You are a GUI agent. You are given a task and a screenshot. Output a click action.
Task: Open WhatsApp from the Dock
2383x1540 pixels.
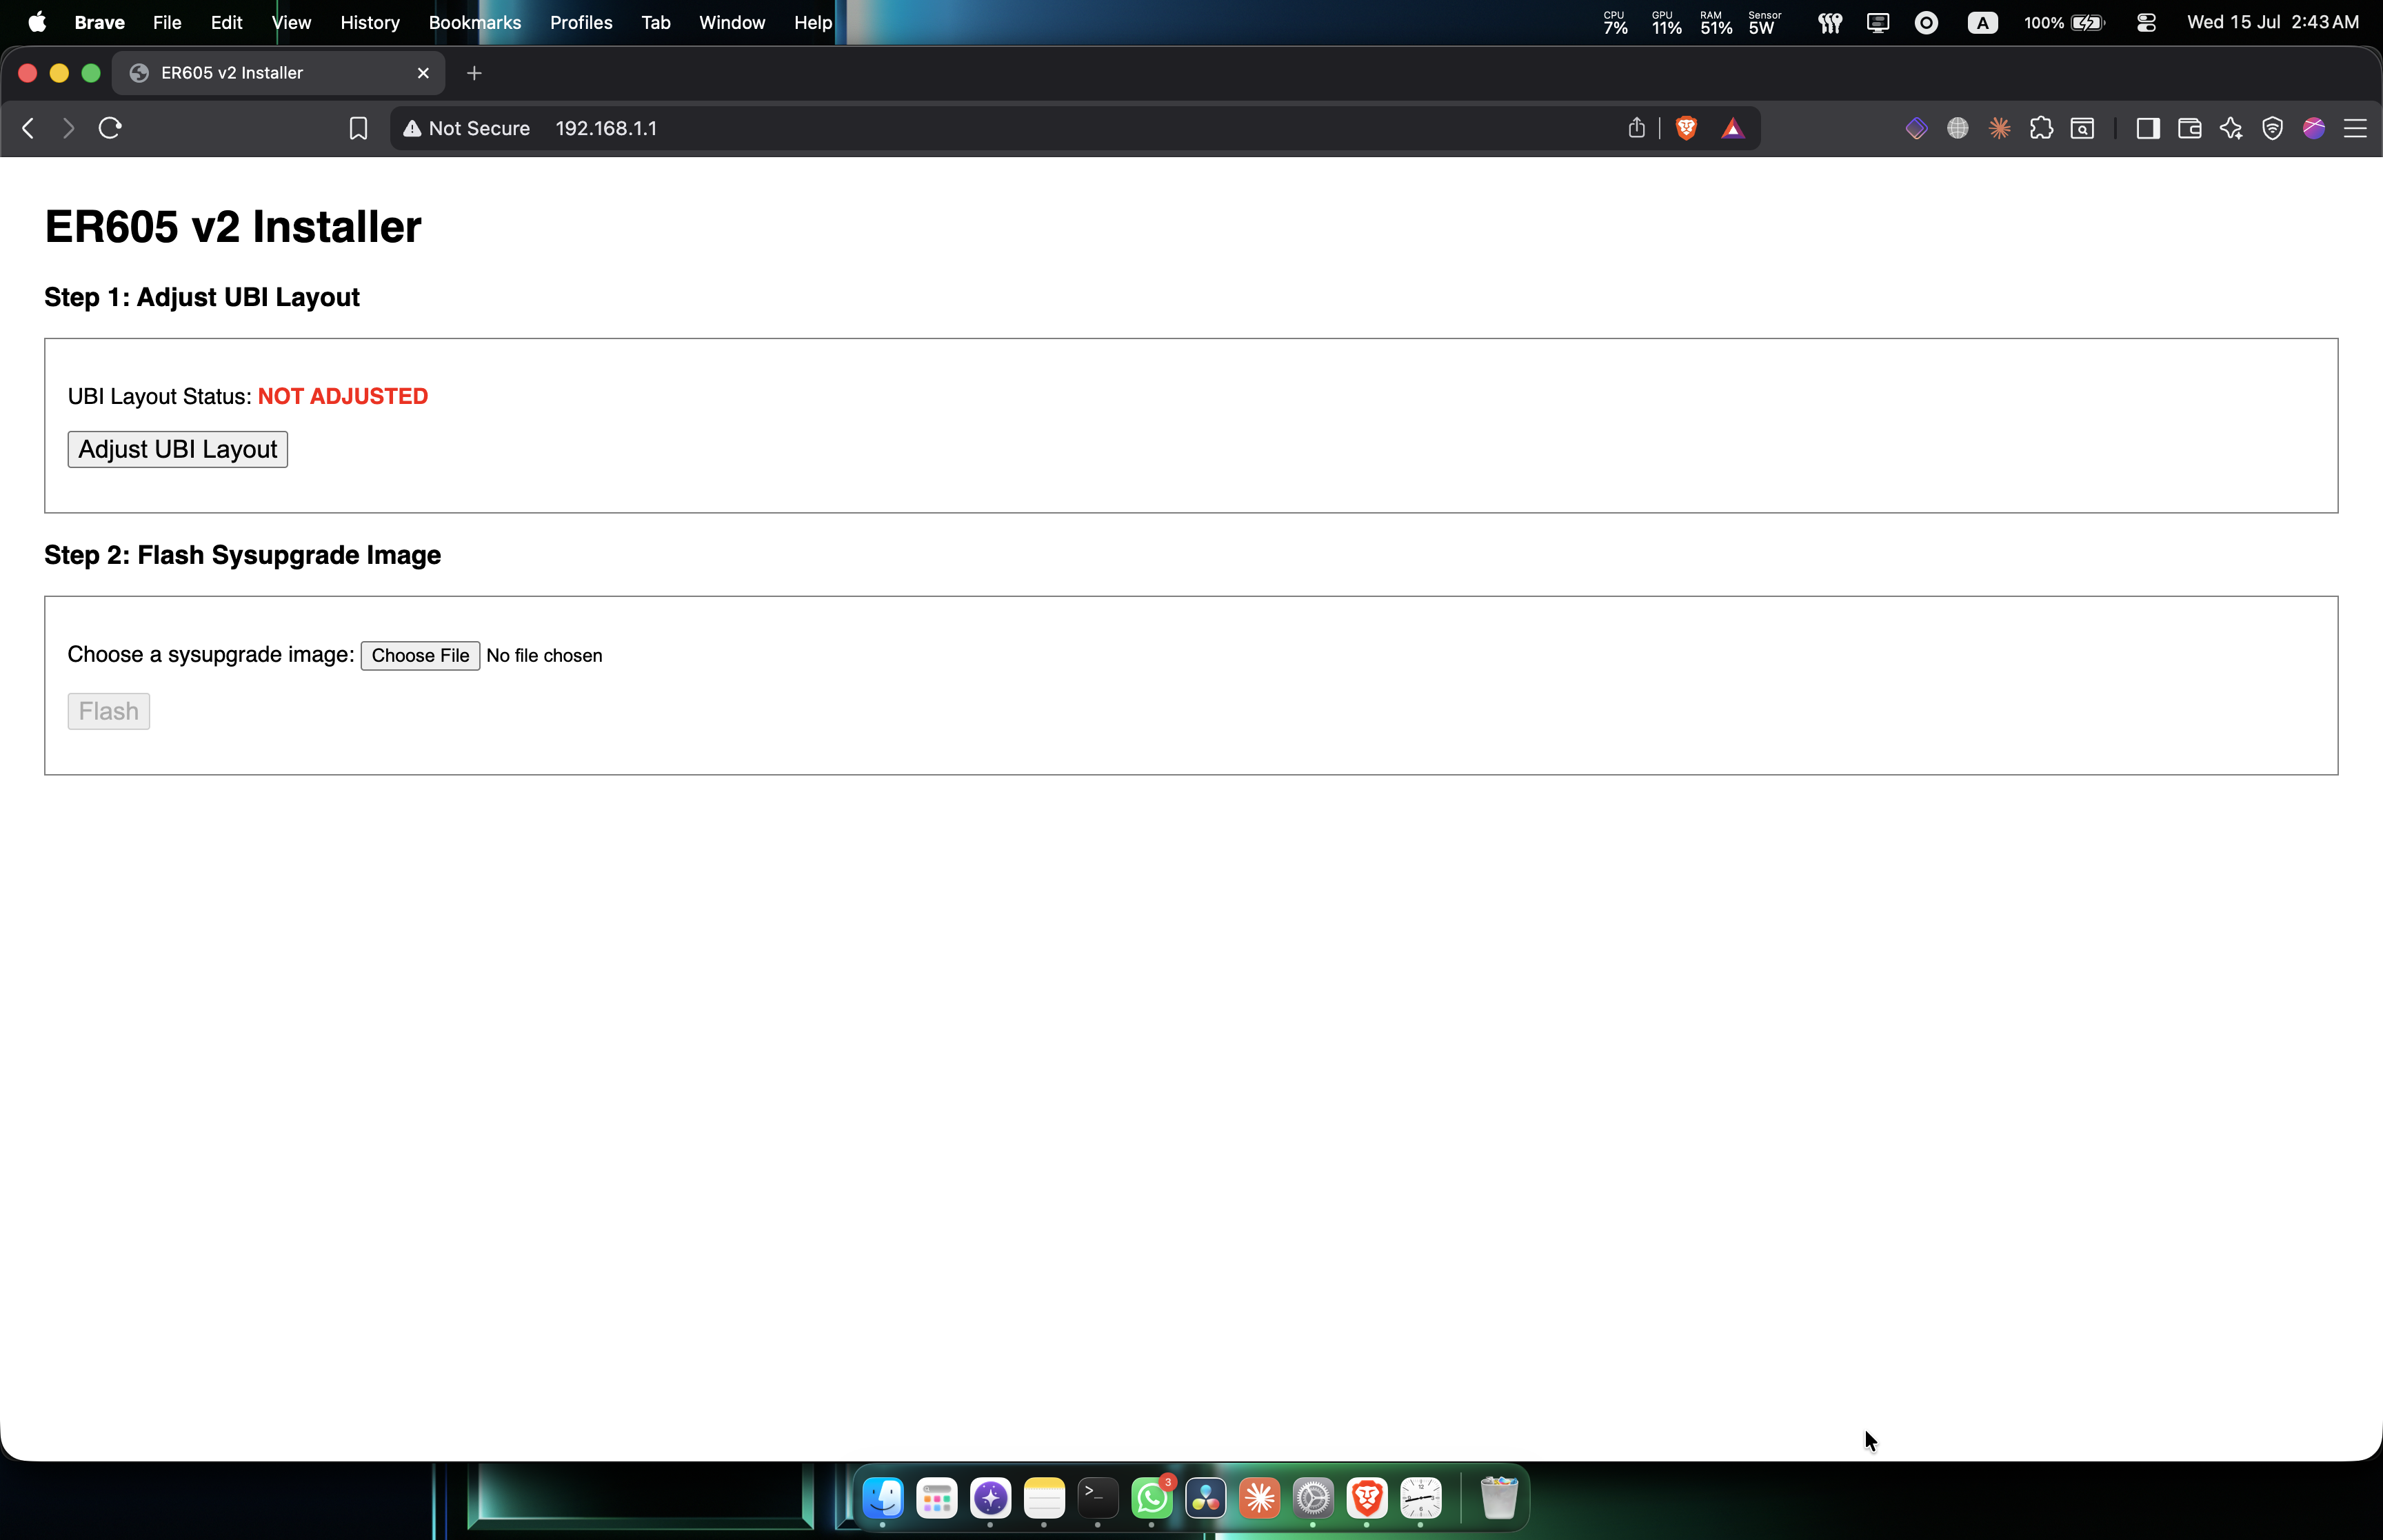[1152, 1498]
